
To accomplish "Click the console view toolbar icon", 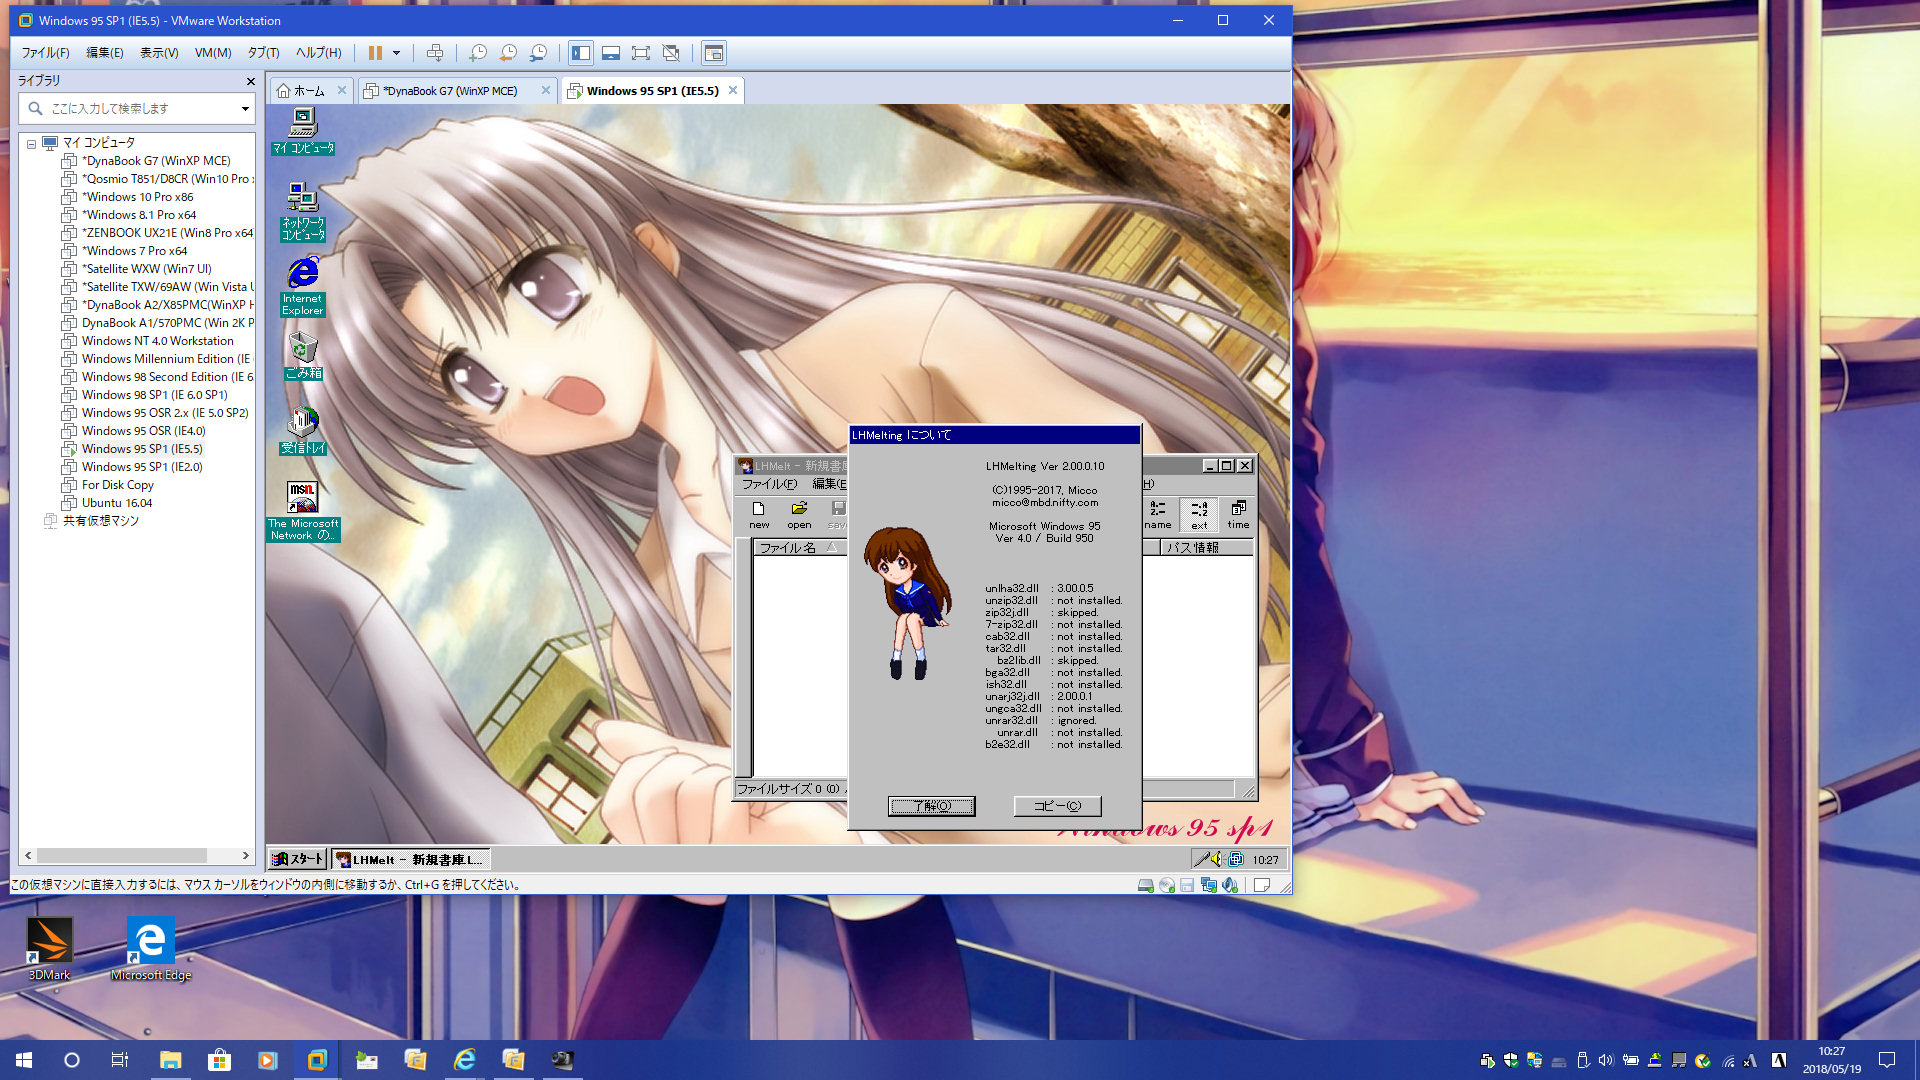I will (x=713, y=53).
